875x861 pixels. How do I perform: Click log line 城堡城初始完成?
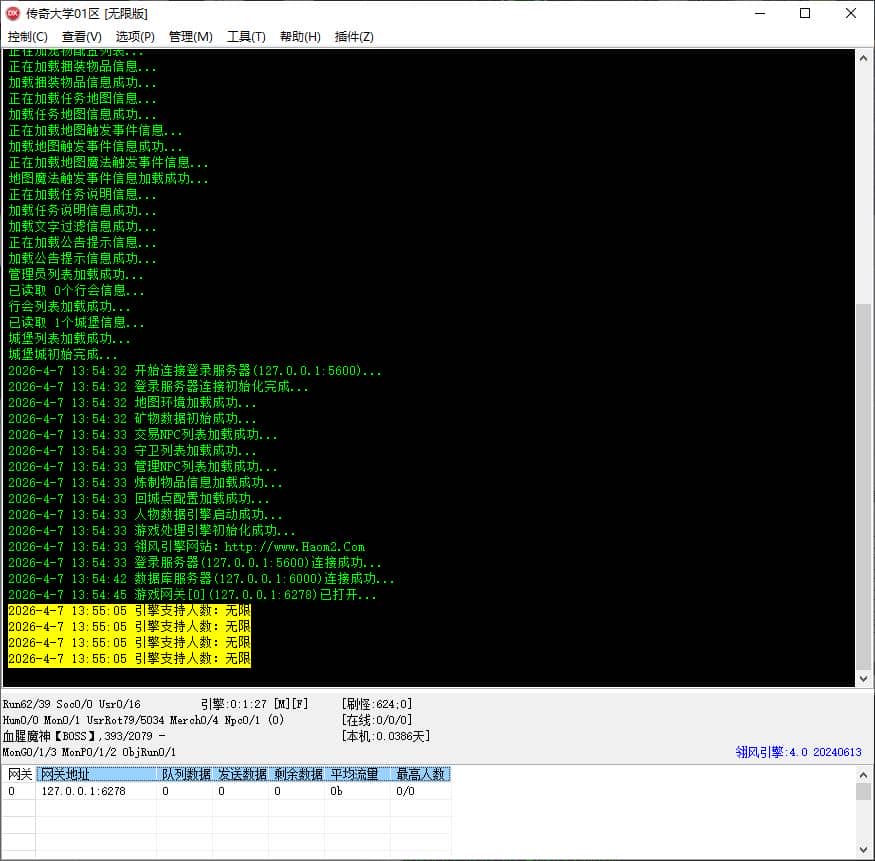62,354
